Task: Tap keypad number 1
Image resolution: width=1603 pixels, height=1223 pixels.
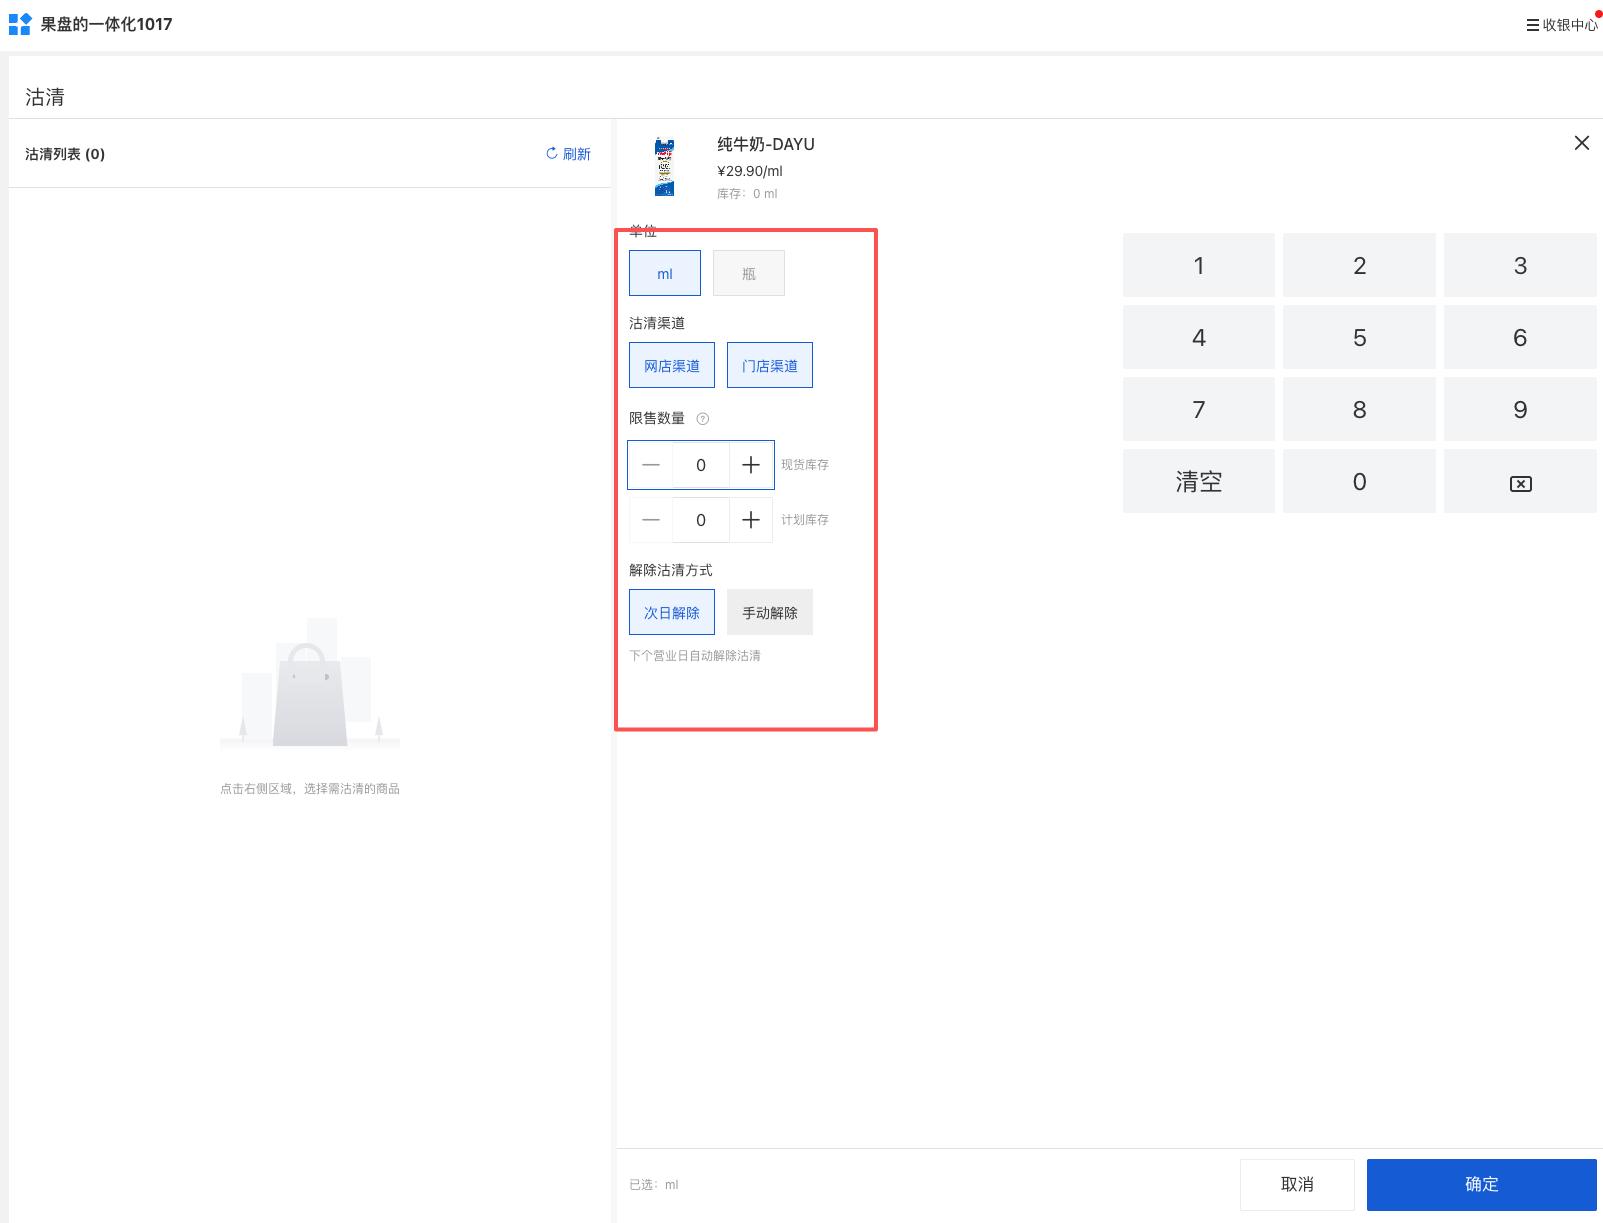Action: [1199, 265]
